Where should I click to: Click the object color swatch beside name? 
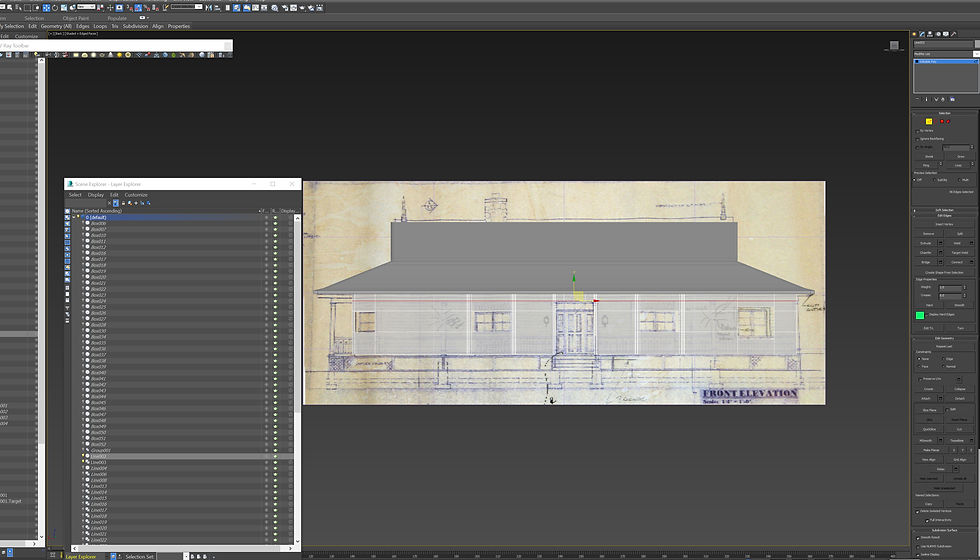coord(978,43)
